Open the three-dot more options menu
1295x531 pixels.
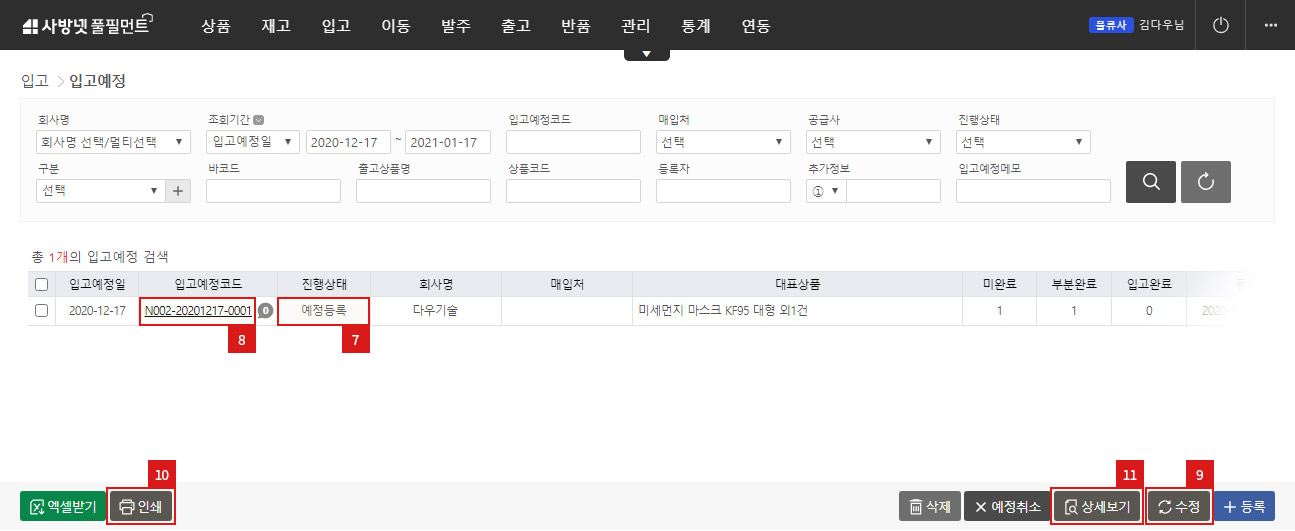click(1271, 25)
